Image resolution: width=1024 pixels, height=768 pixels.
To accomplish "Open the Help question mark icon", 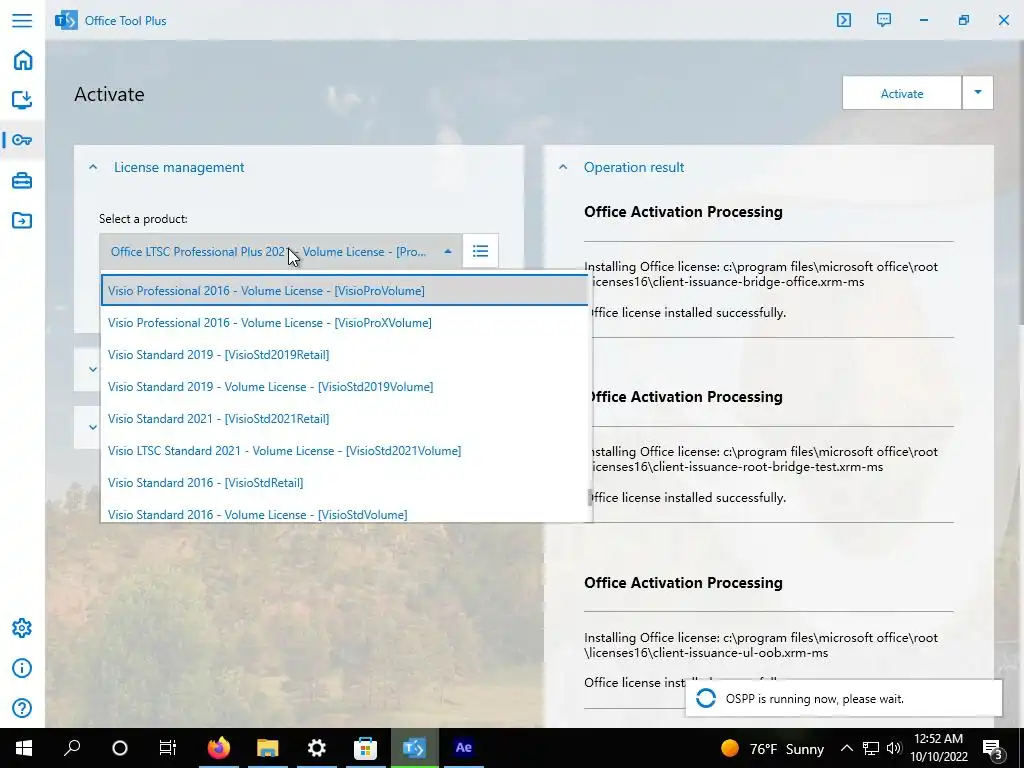I will (x=22, y=708).
